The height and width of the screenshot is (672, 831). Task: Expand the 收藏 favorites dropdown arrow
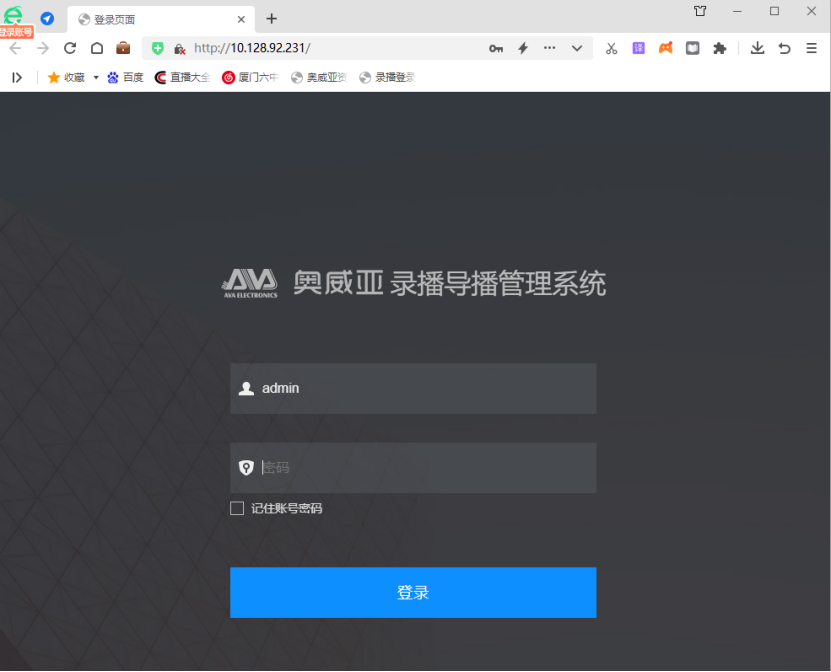click(96, 77)
